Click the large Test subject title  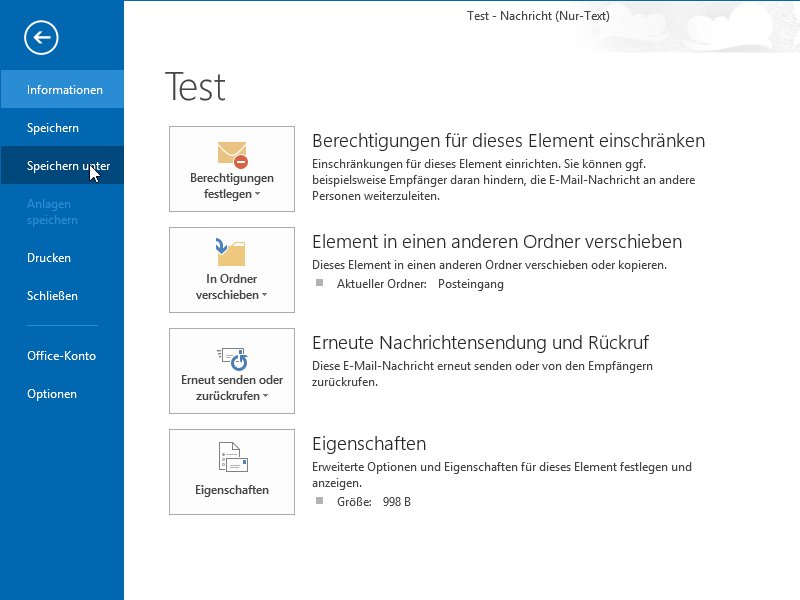(195, 87)
